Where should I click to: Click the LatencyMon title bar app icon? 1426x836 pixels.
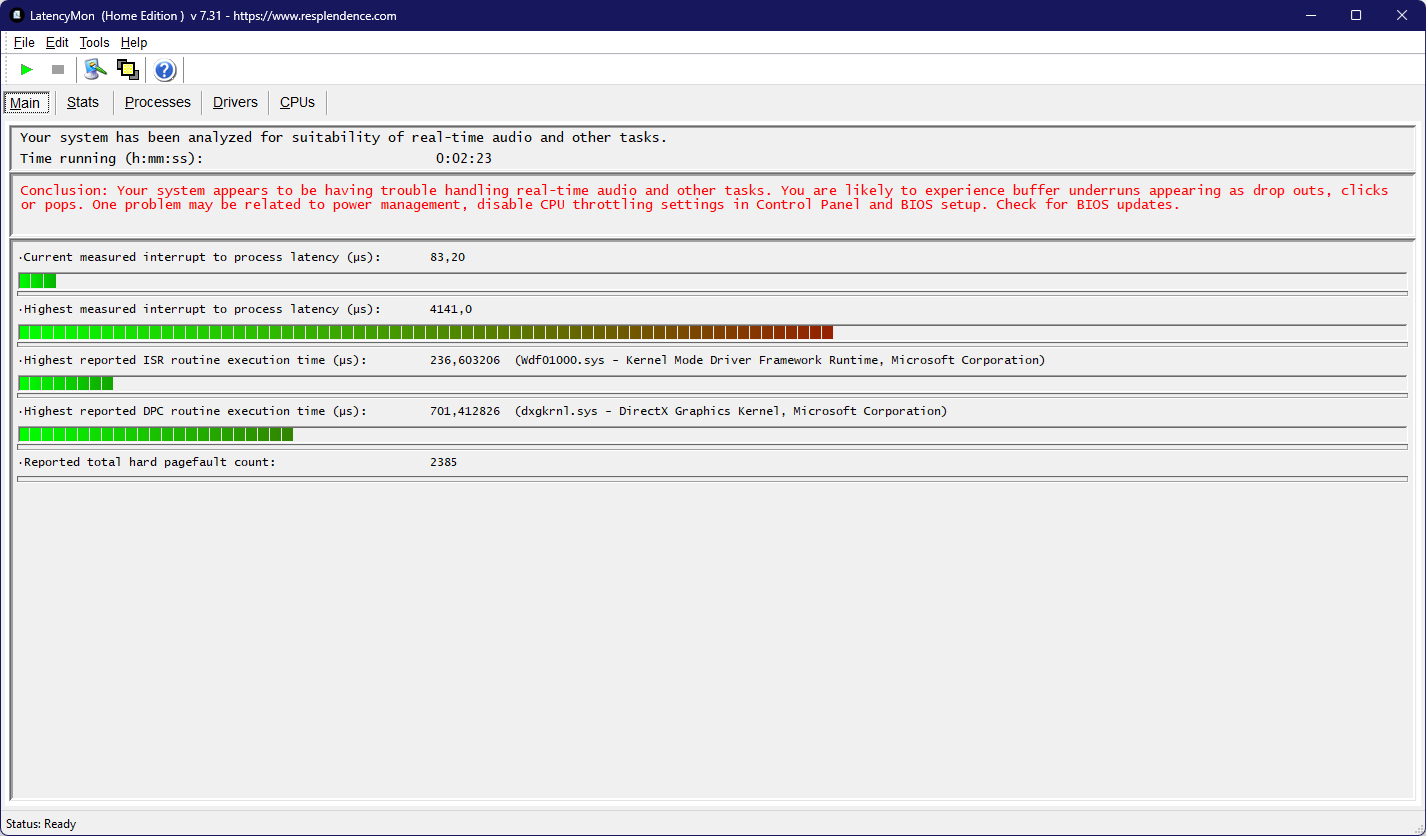point(16,15)
